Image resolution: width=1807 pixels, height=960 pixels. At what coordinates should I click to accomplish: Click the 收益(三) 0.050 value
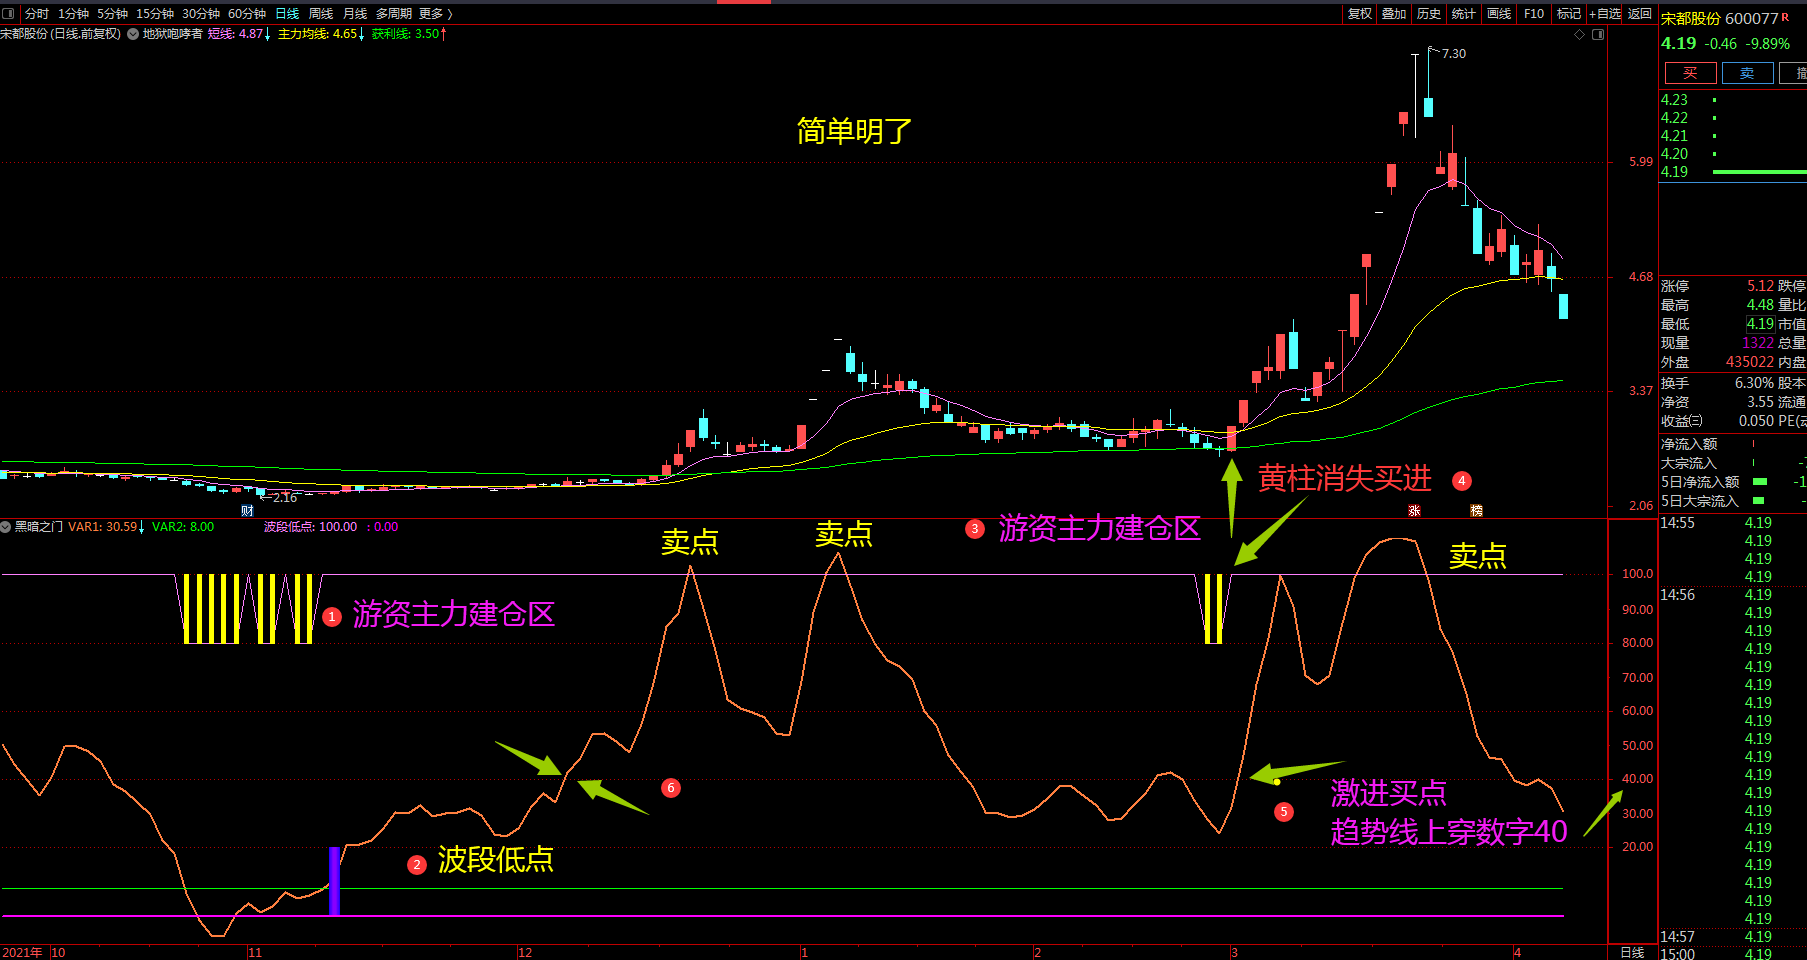[1756, 421]
